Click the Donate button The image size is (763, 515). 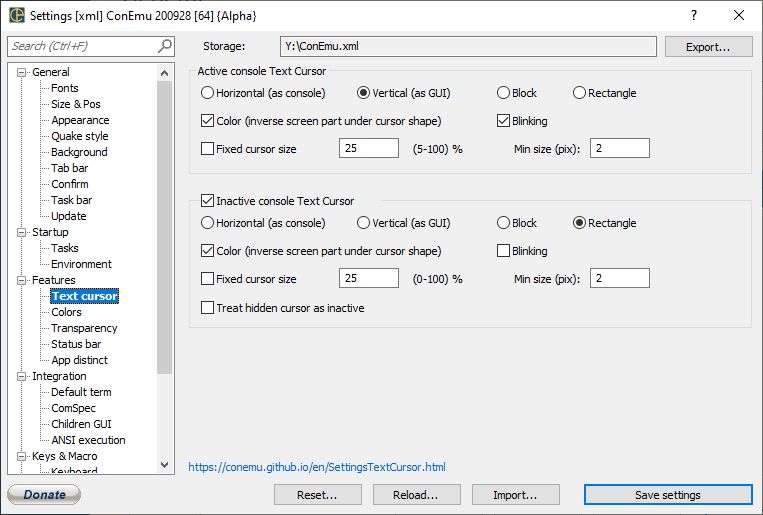coord(44,495)
